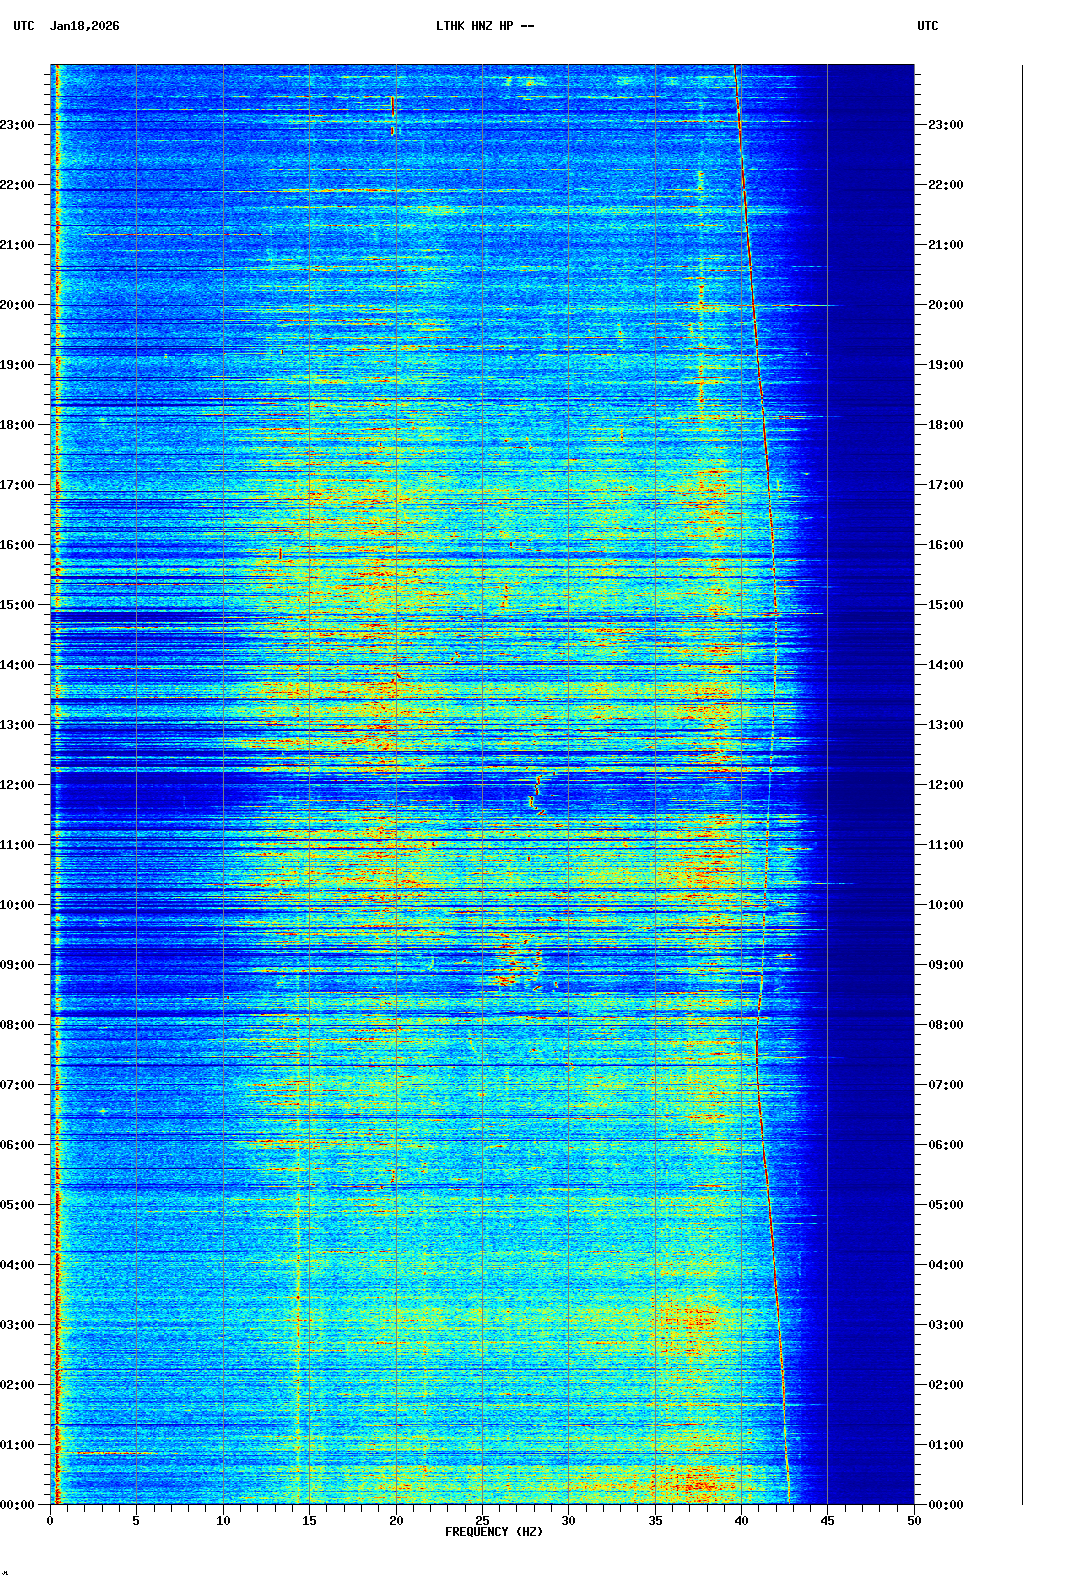Select the 00:00 marker on right time axis
Screen dimensions: 1066x1584
tap(945, 1505)
